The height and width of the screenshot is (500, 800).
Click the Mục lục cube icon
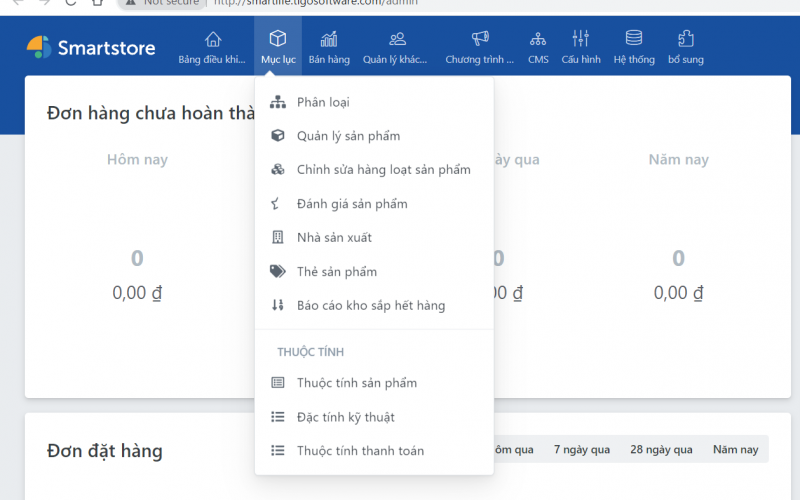(x=278, y=38)
